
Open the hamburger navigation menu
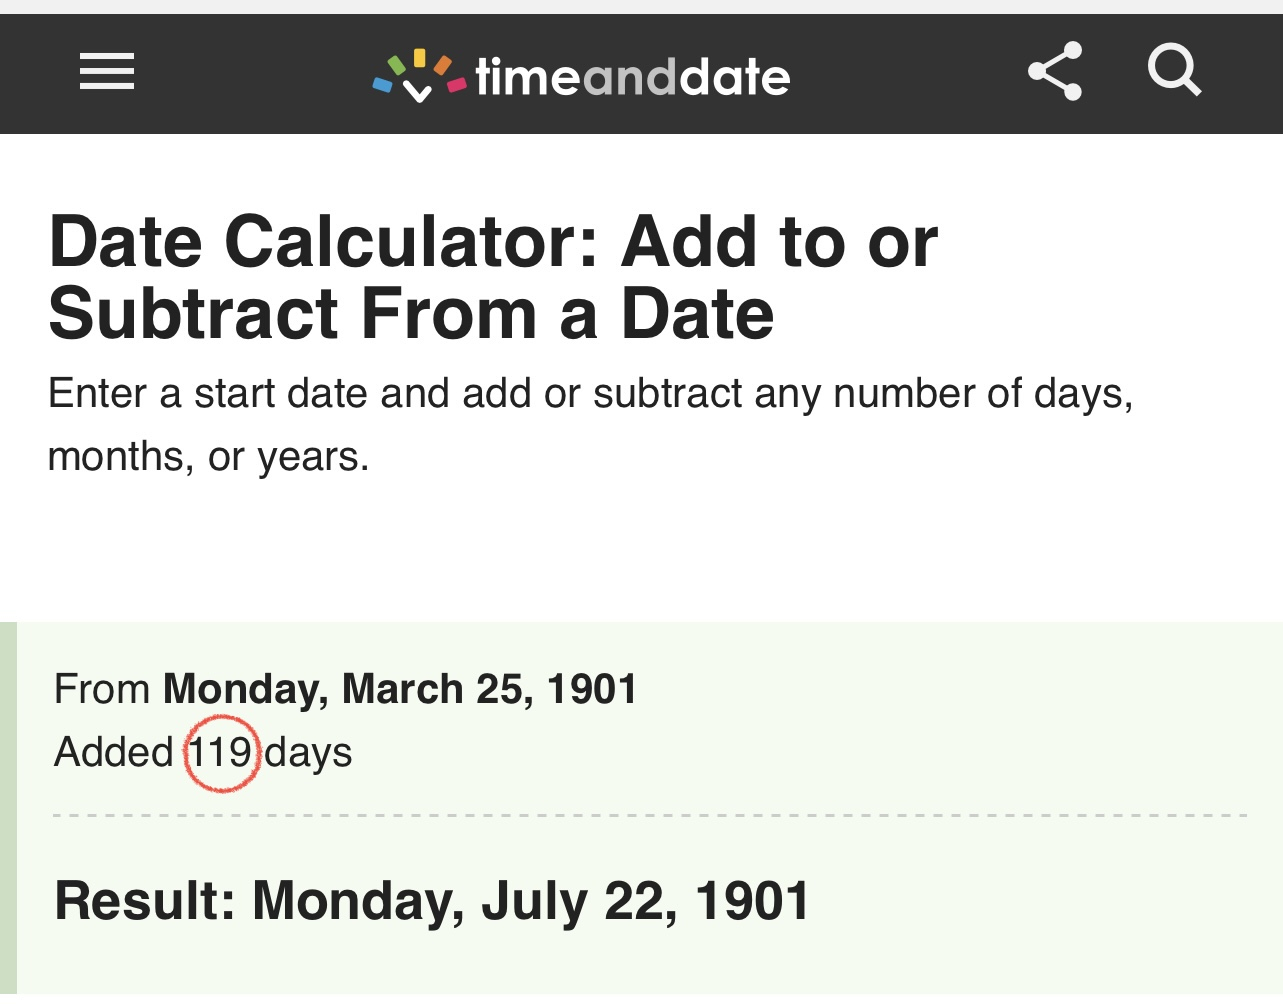point(107,72)
